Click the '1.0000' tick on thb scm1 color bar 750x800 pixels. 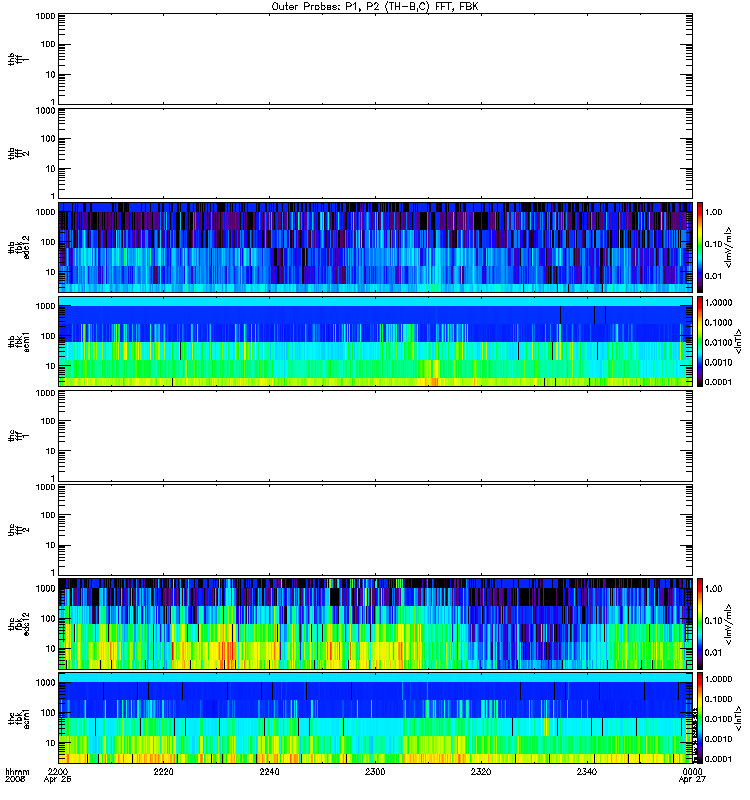pos(718,303)
